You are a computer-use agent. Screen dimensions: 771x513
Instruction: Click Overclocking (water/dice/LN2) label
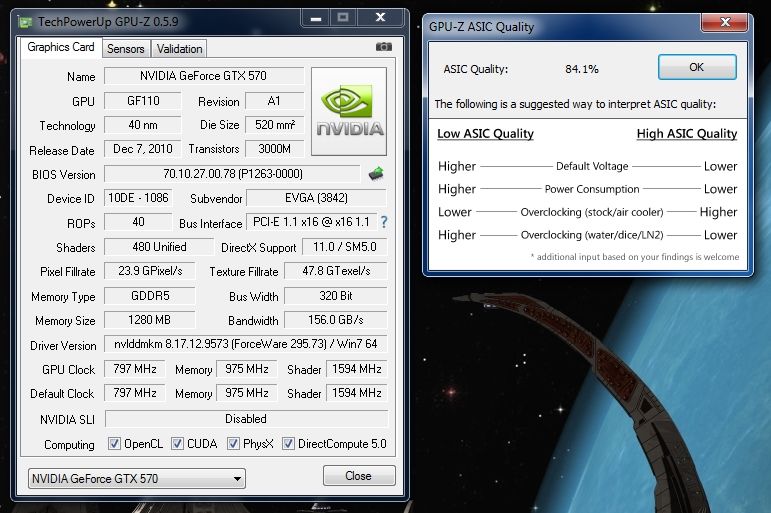tap(592, 235)
